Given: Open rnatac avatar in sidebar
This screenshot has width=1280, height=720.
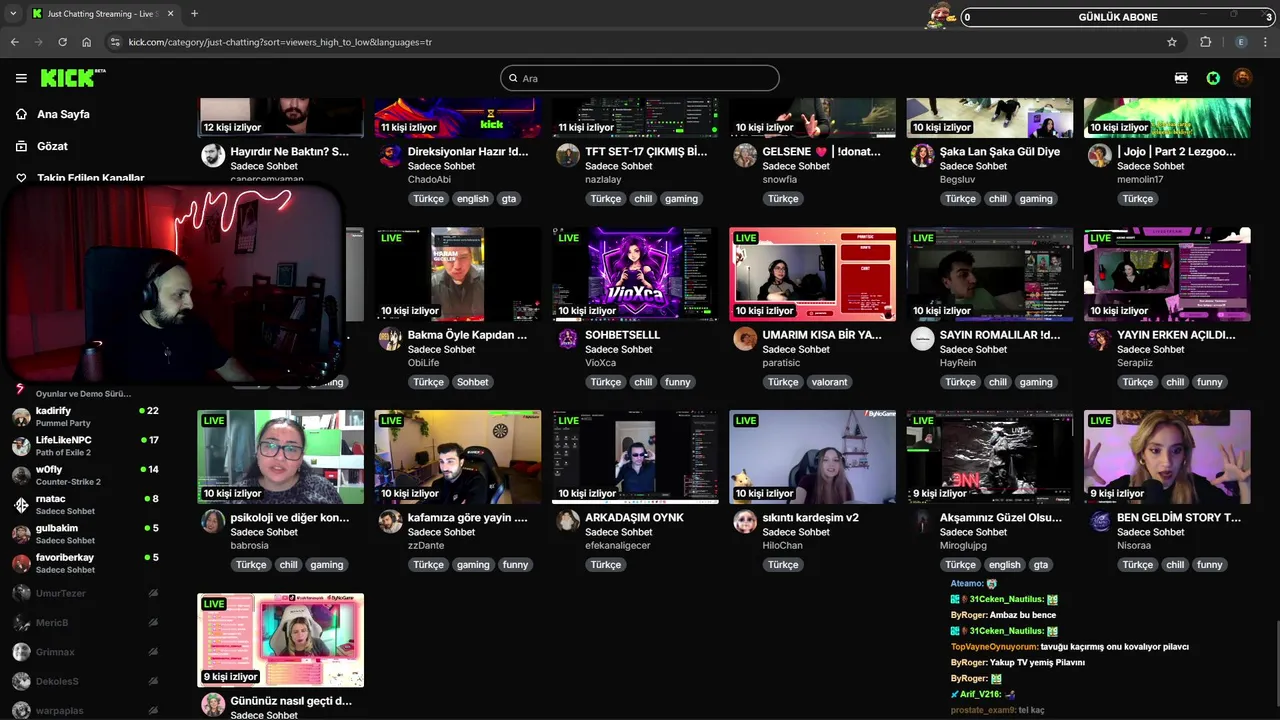Looking at the screenshot, I should point(21,505).
